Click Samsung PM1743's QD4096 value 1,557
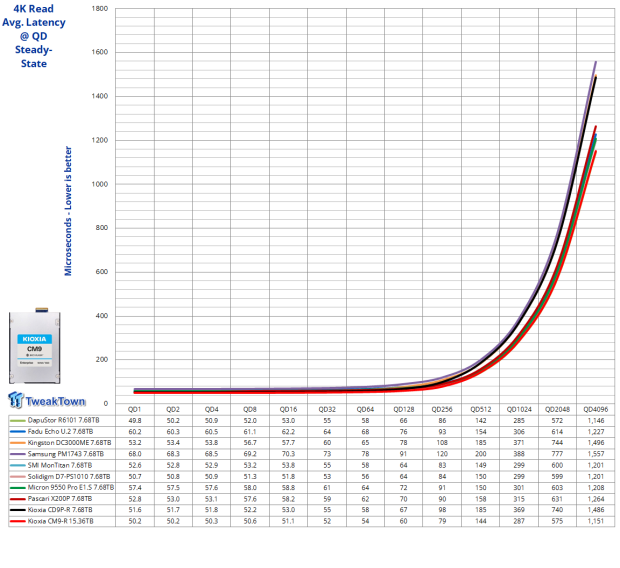 click(596, 454)
